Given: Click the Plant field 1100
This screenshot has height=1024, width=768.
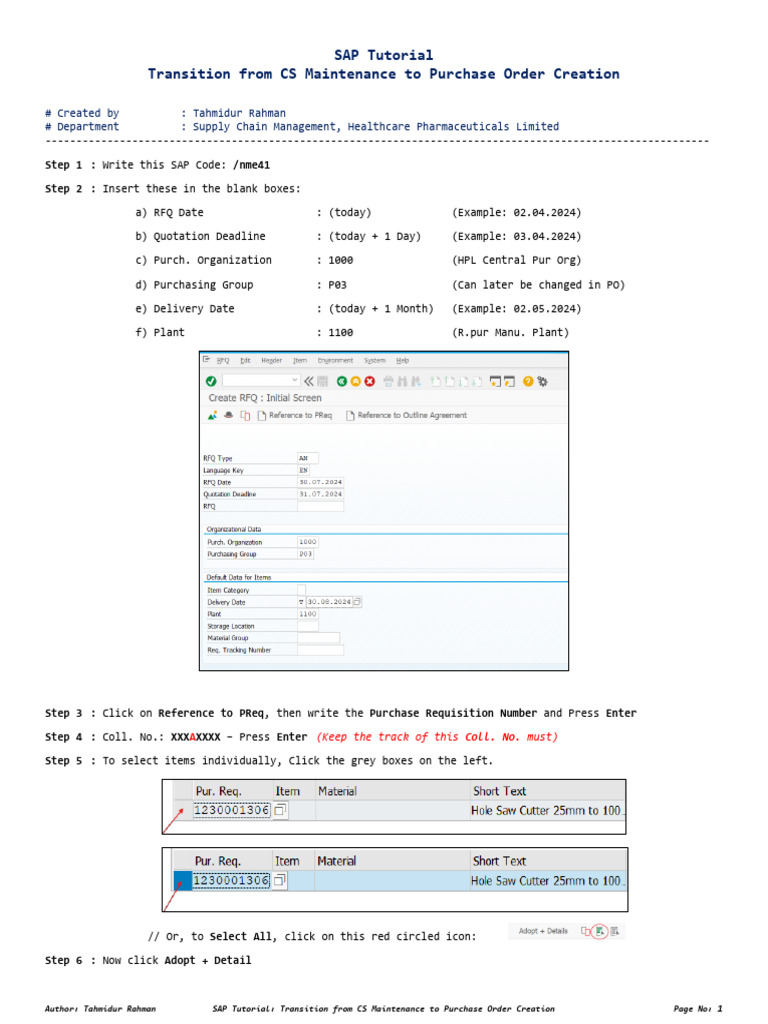Looking at the screenshot, I should (308, 614).
